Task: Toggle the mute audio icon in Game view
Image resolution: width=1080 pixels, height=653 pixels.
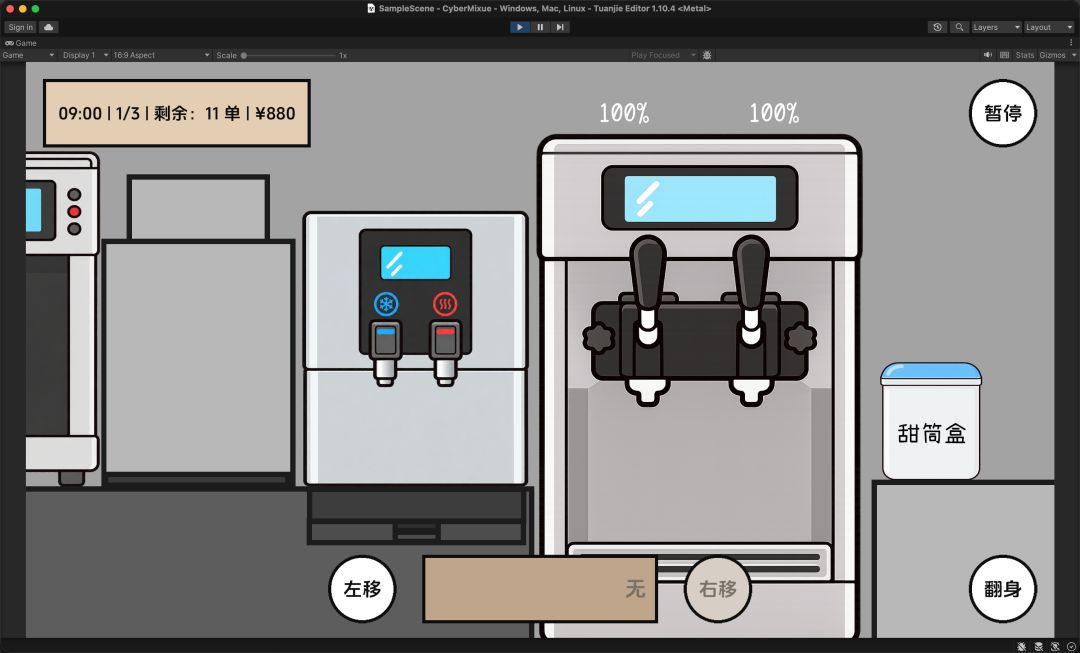Action: [988, 55]
